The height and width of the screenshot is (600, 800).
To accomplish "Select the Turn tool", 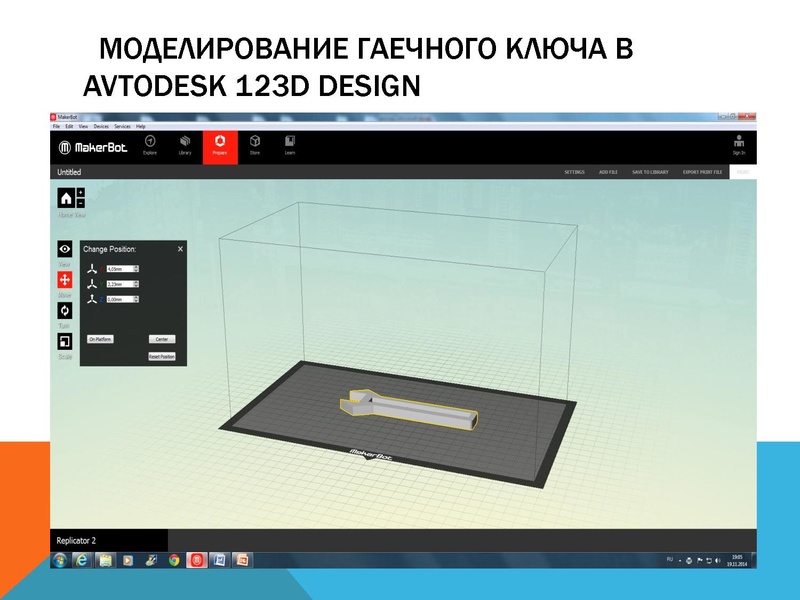I will click(63, 312).
